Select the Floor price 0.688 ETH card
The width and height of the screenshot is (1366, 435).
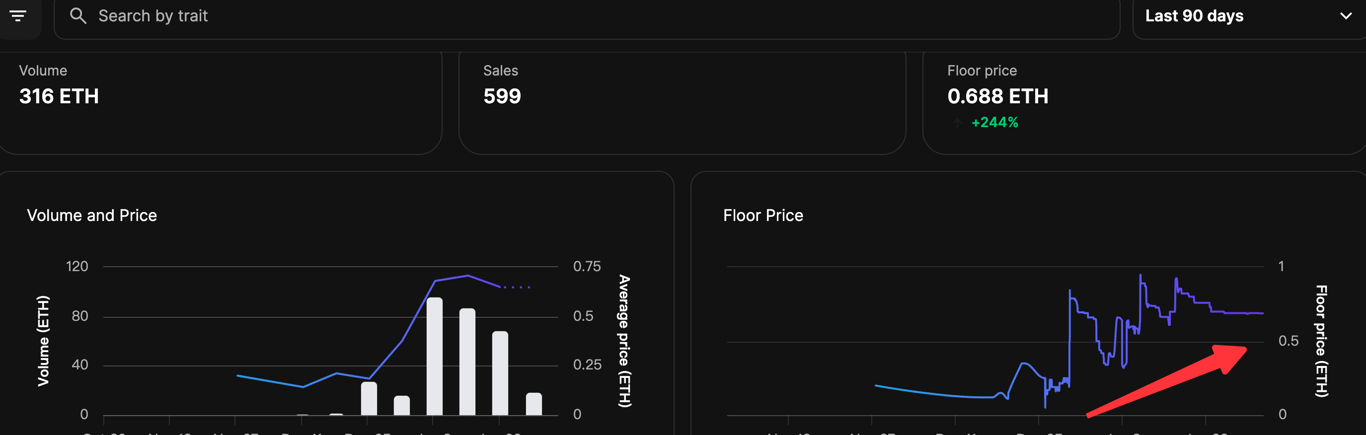[1144, 102]
